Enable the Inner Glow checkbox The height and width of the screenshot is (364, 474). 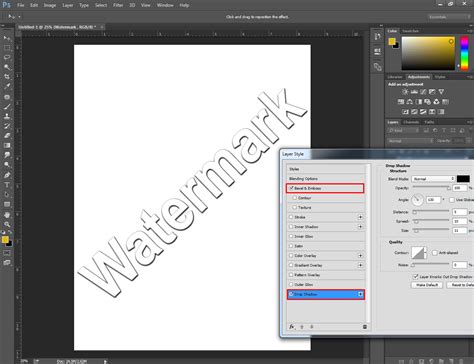click(x=291, y=236)
